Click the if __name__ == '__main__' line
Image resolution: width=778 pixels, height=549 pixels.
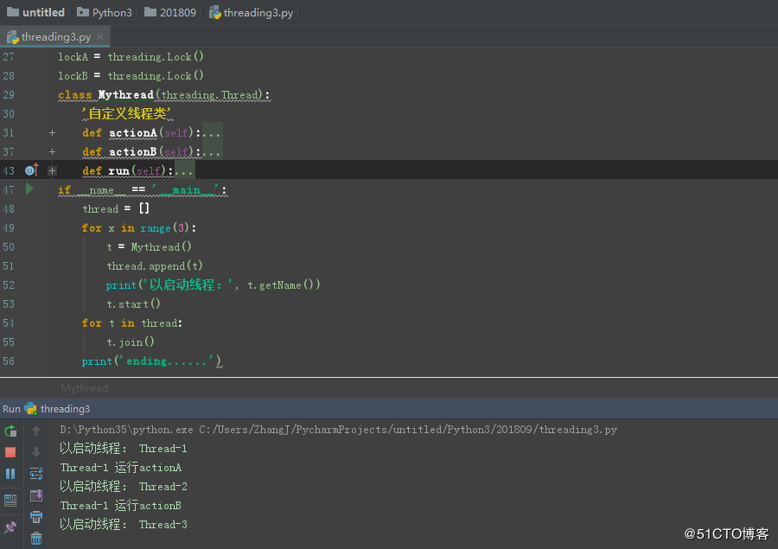pyautogui.click(x=143, y=190)
